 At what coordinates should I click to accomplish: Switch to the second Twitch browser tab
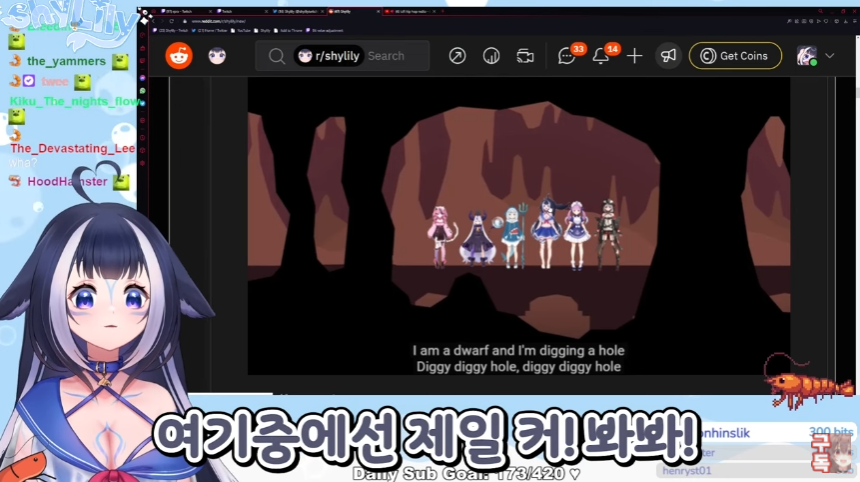coord(240,12)
